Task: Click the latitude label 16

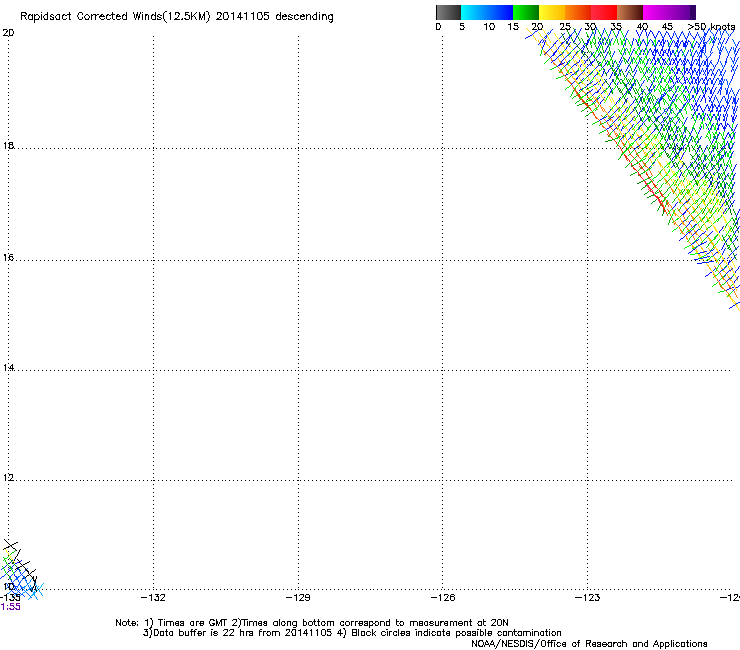Action: pos(8,257)
